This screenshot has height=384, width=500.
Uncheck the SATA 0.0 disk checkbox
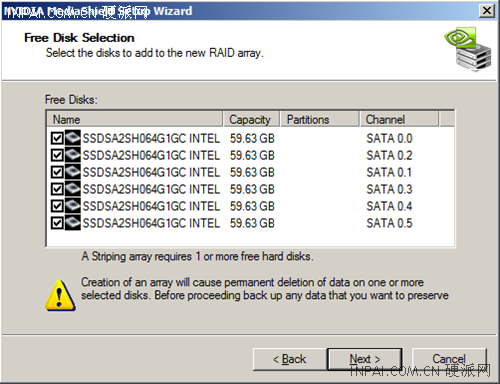pyautogui.click(x=57, y=138)
